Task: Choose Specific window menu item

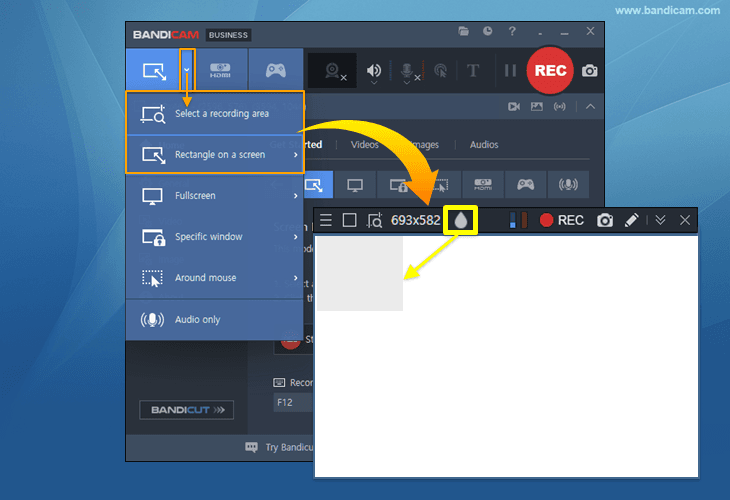Action: coord(215,236)
